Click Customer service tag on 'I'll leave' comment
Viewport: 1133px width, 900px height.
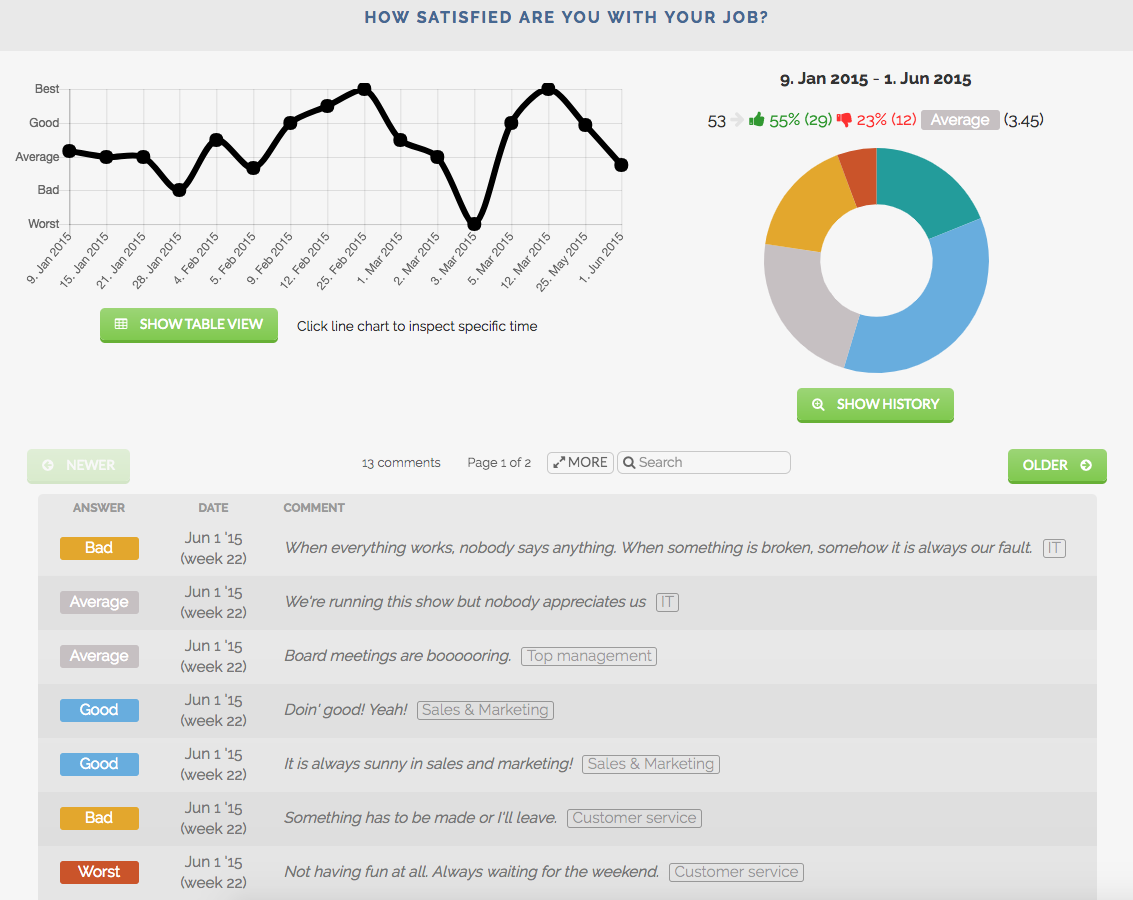pyautogui.click(x=634, y=818)
